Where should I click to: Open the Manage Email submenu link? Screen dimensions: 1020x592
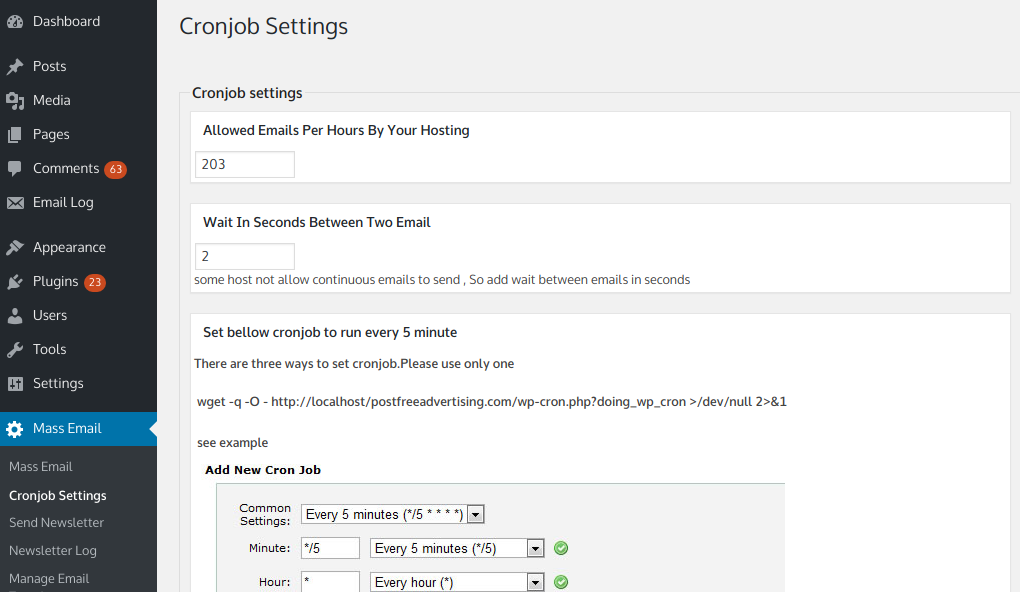click(x=49, y=578)
